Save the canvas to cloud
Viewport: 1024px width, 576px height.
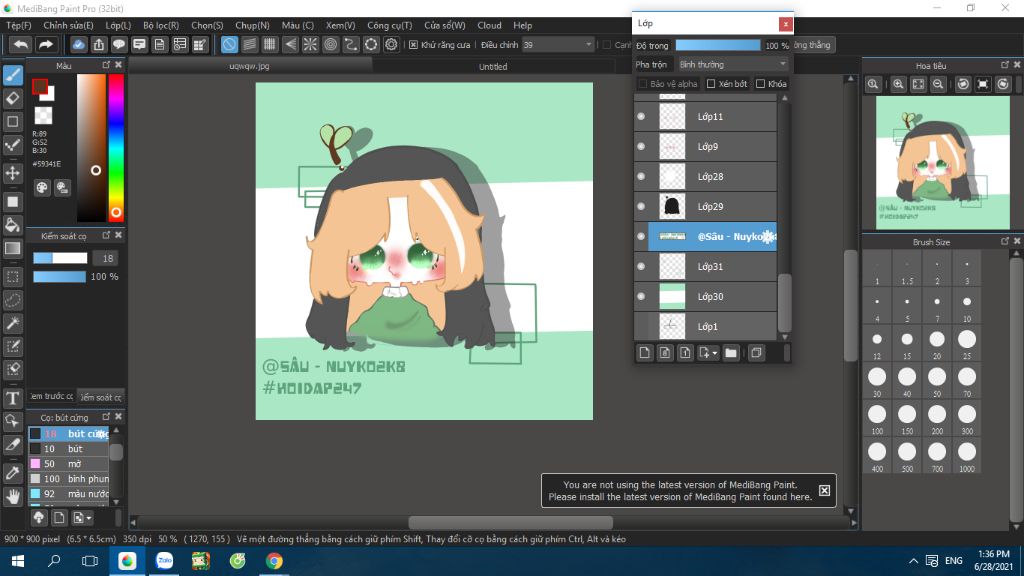point(78,44)
